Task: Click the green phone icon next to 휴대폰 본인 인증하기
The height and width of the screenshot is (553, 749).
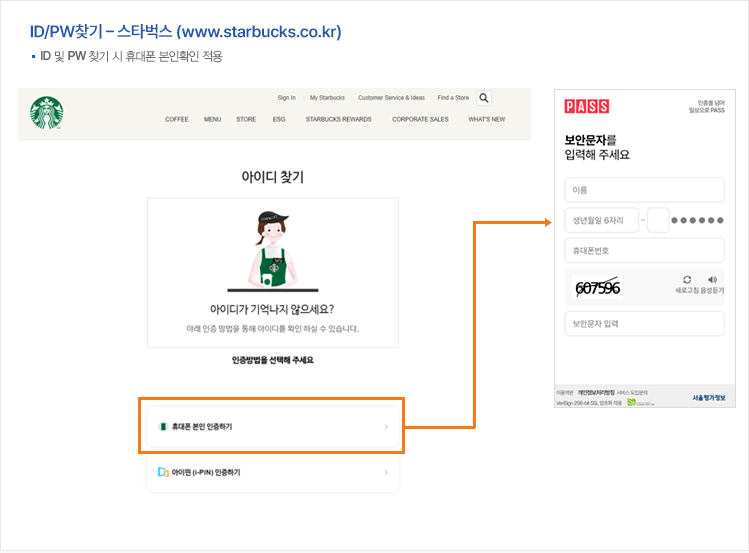Action: click(x=163, y=426)
